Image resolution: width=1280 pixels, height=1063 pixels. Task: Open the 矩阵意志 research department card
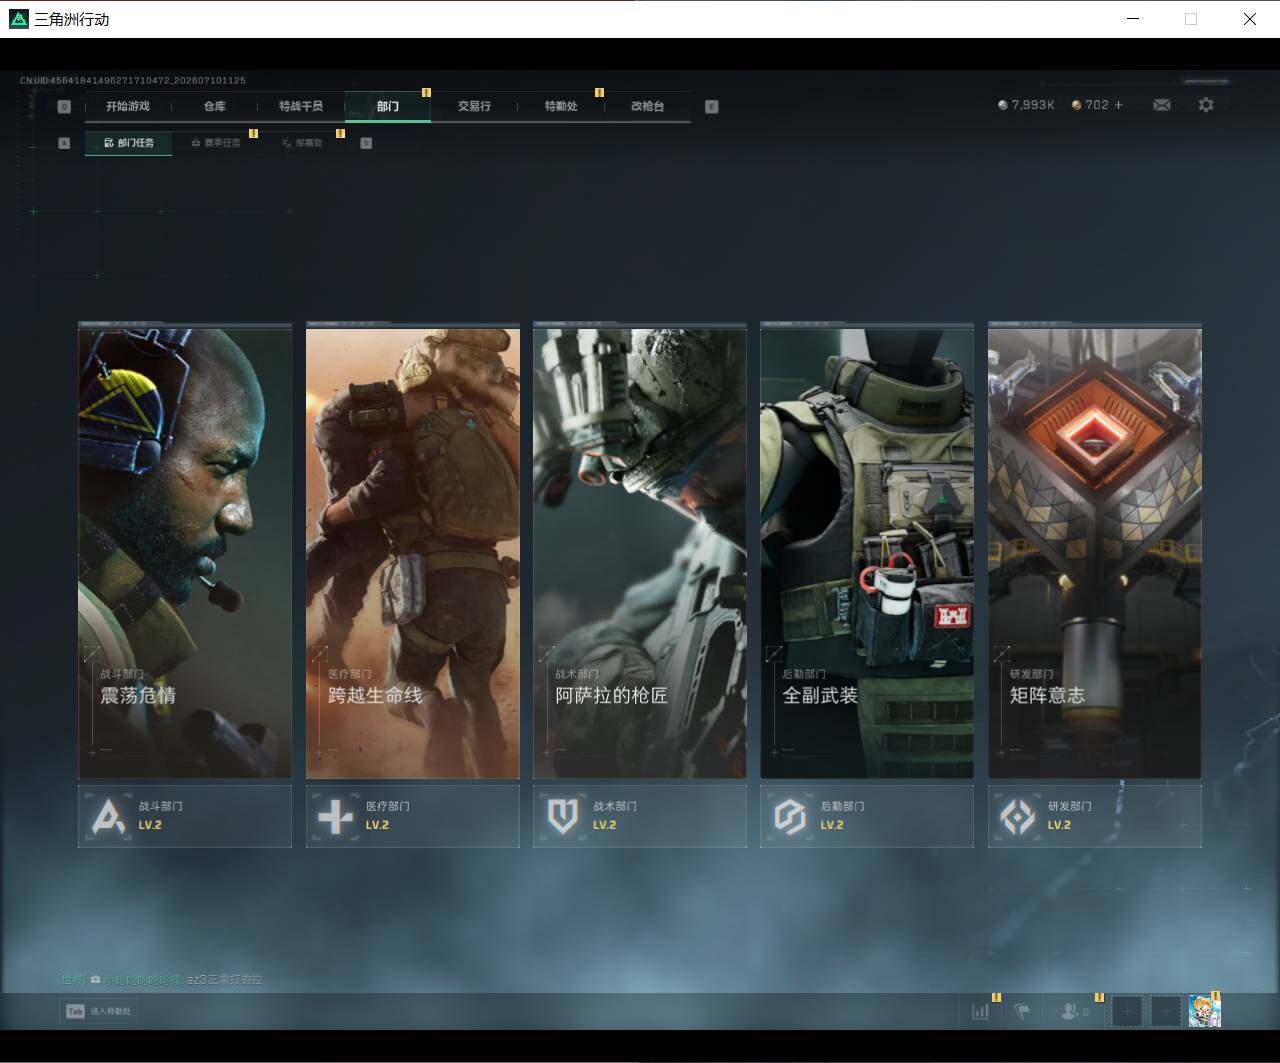1095,551
